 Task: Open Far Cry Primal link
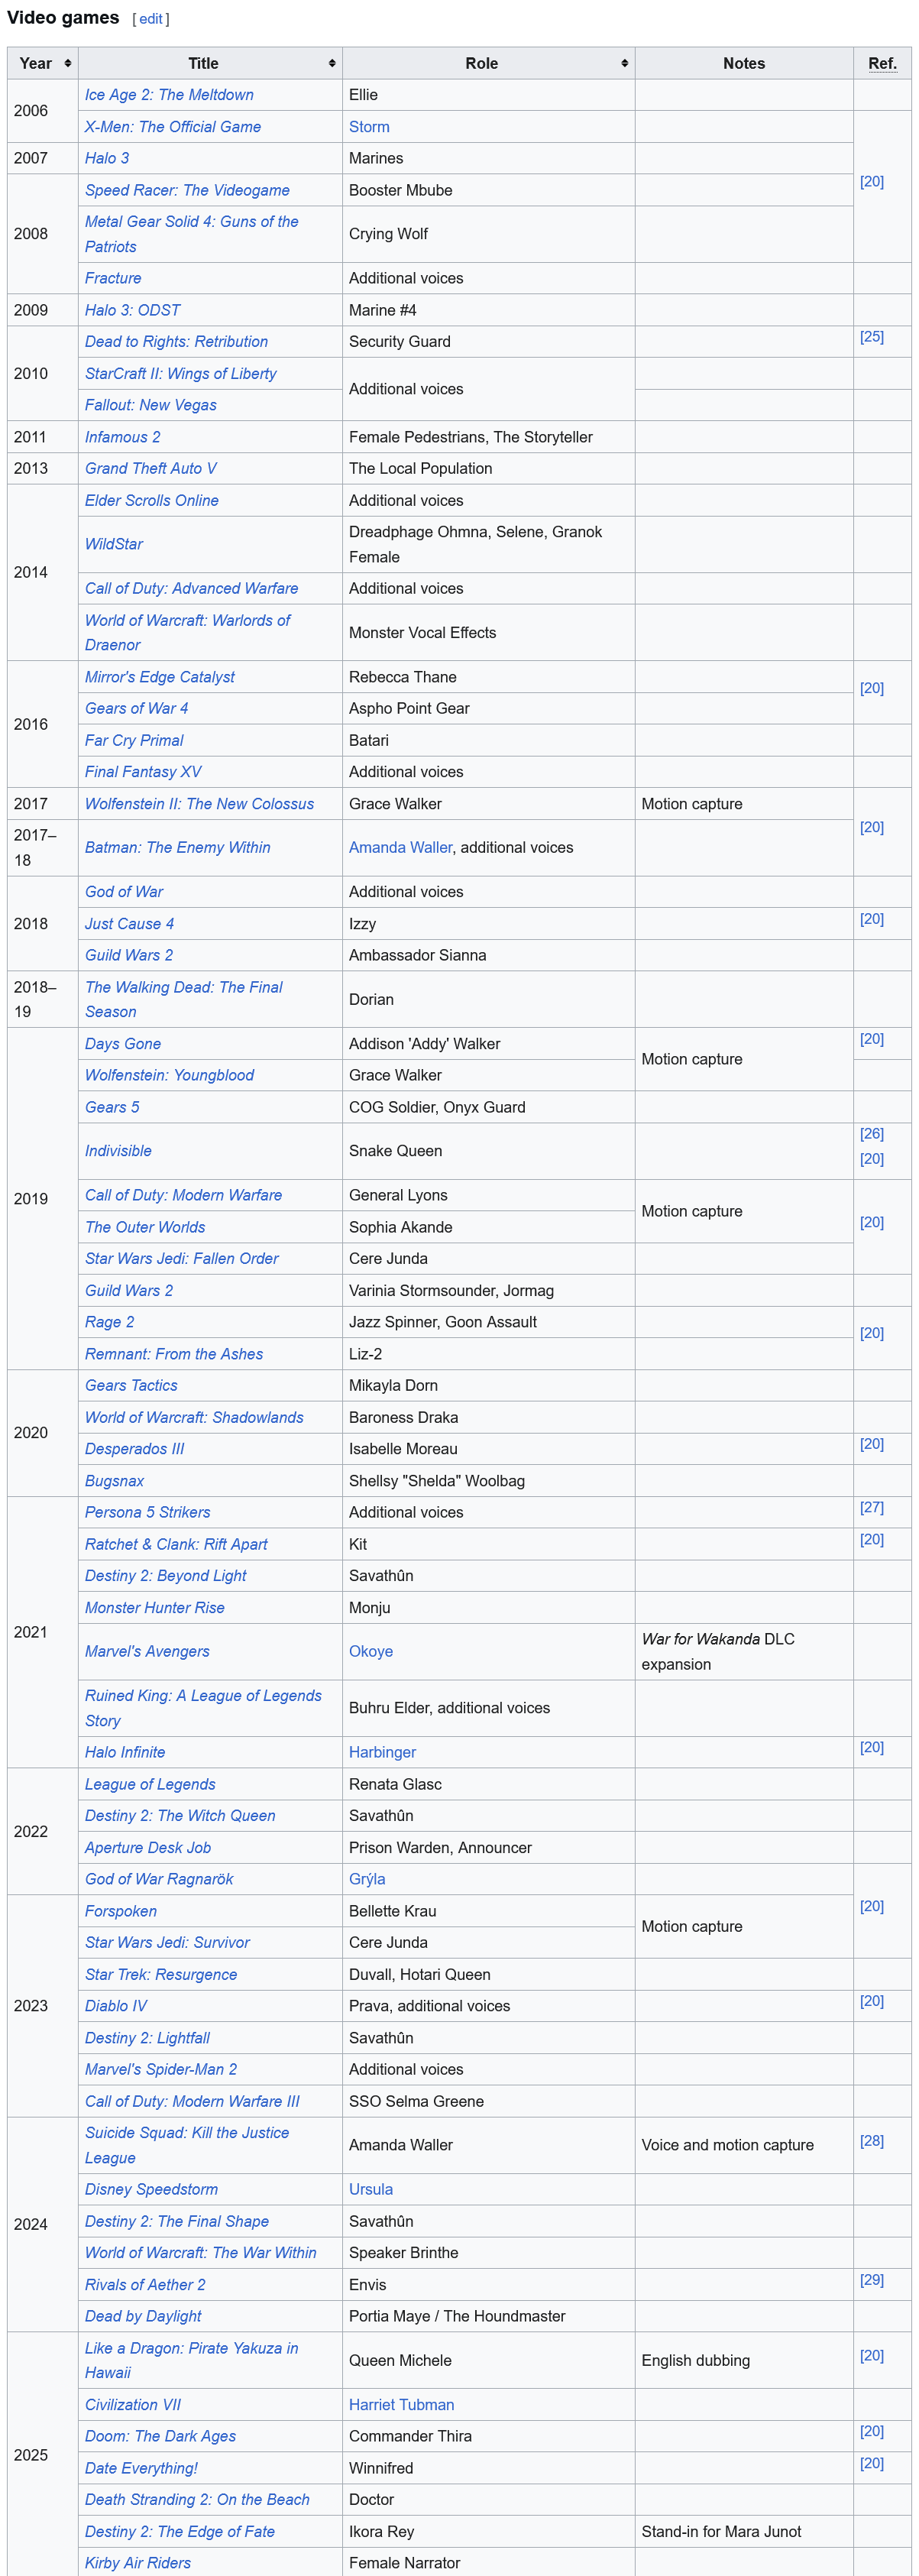(134, 740)
